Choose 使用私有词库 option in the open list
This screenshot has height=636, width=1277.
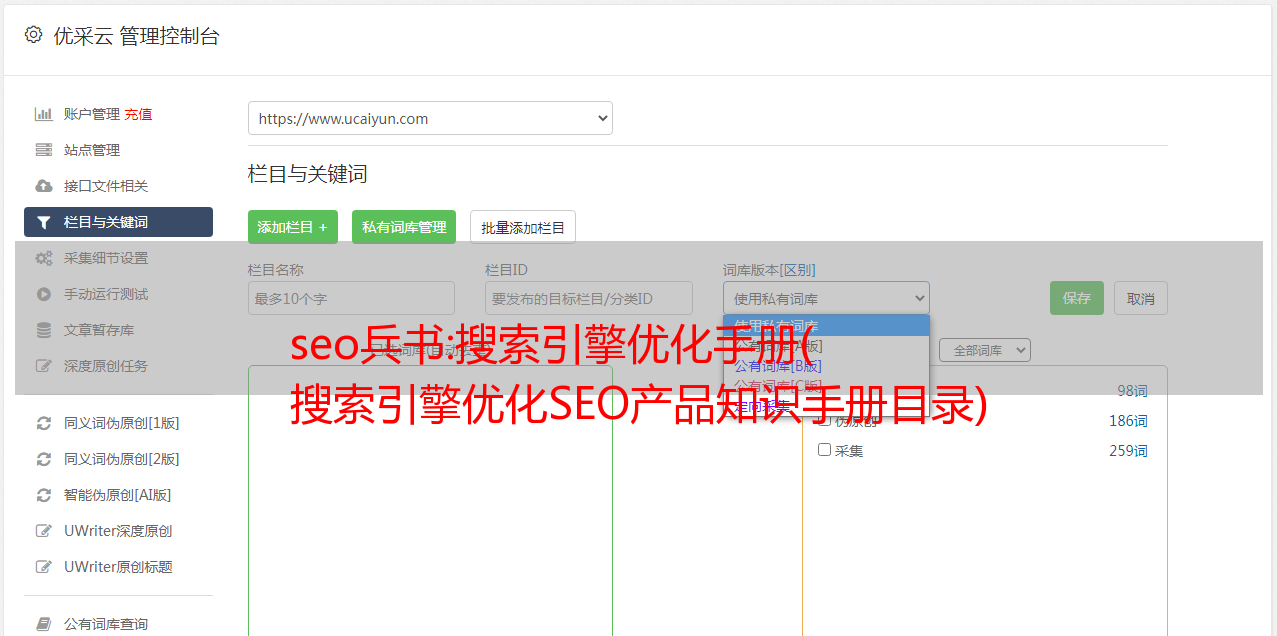tap(826, 326)
